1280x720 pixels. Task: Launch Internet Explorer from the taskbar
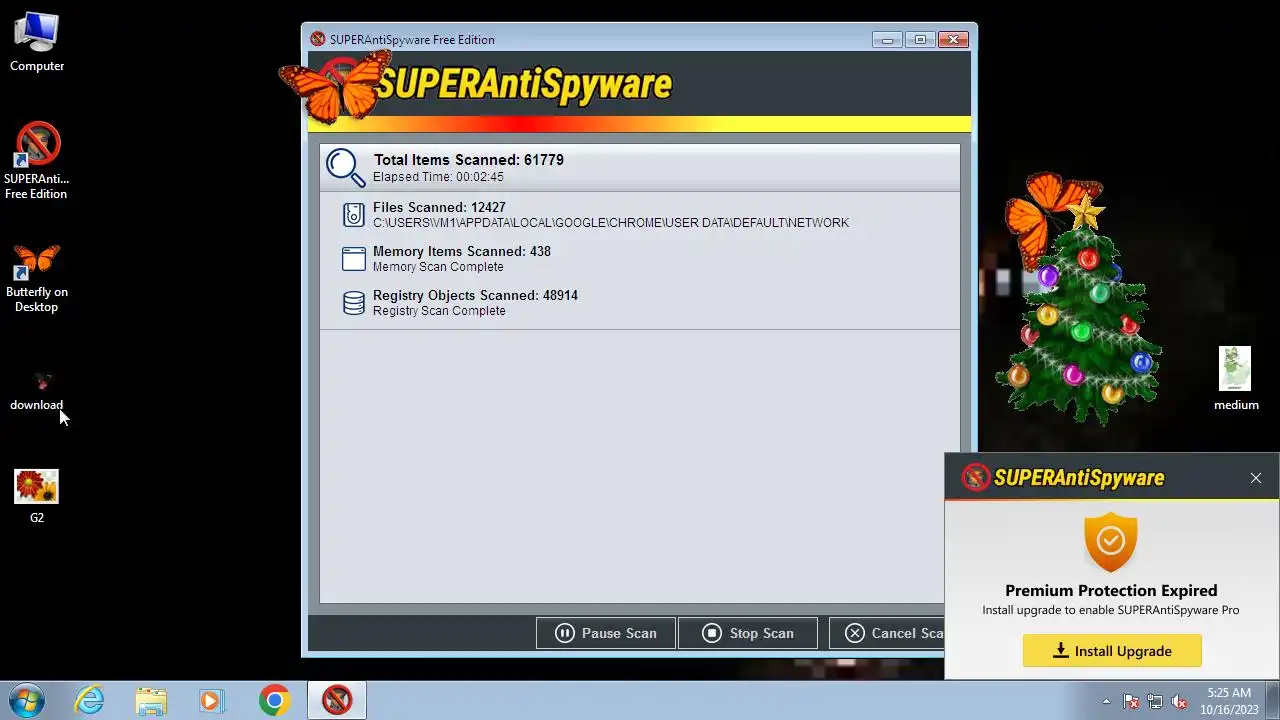[x=90, y=700]
